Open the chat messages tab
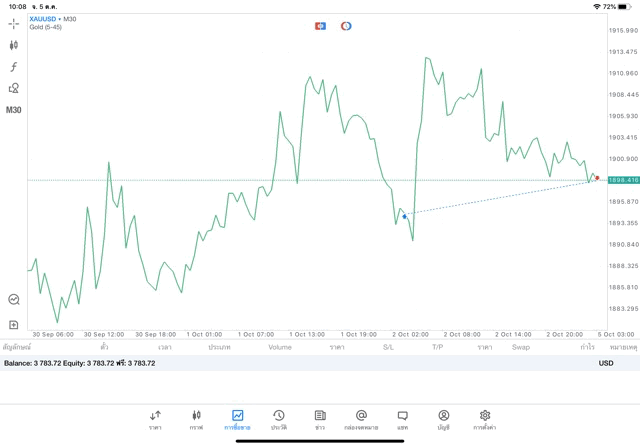This screenshot has height=447, width=640. [x=402, y=418]
